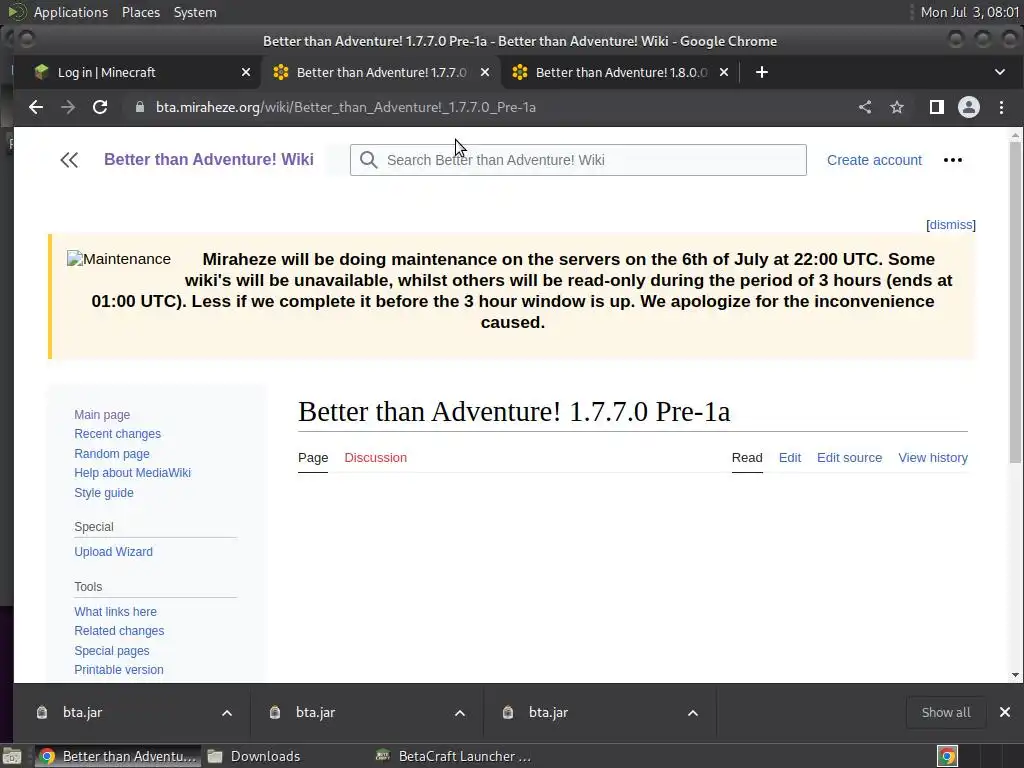Open the Applications menu

coord(71,12)
